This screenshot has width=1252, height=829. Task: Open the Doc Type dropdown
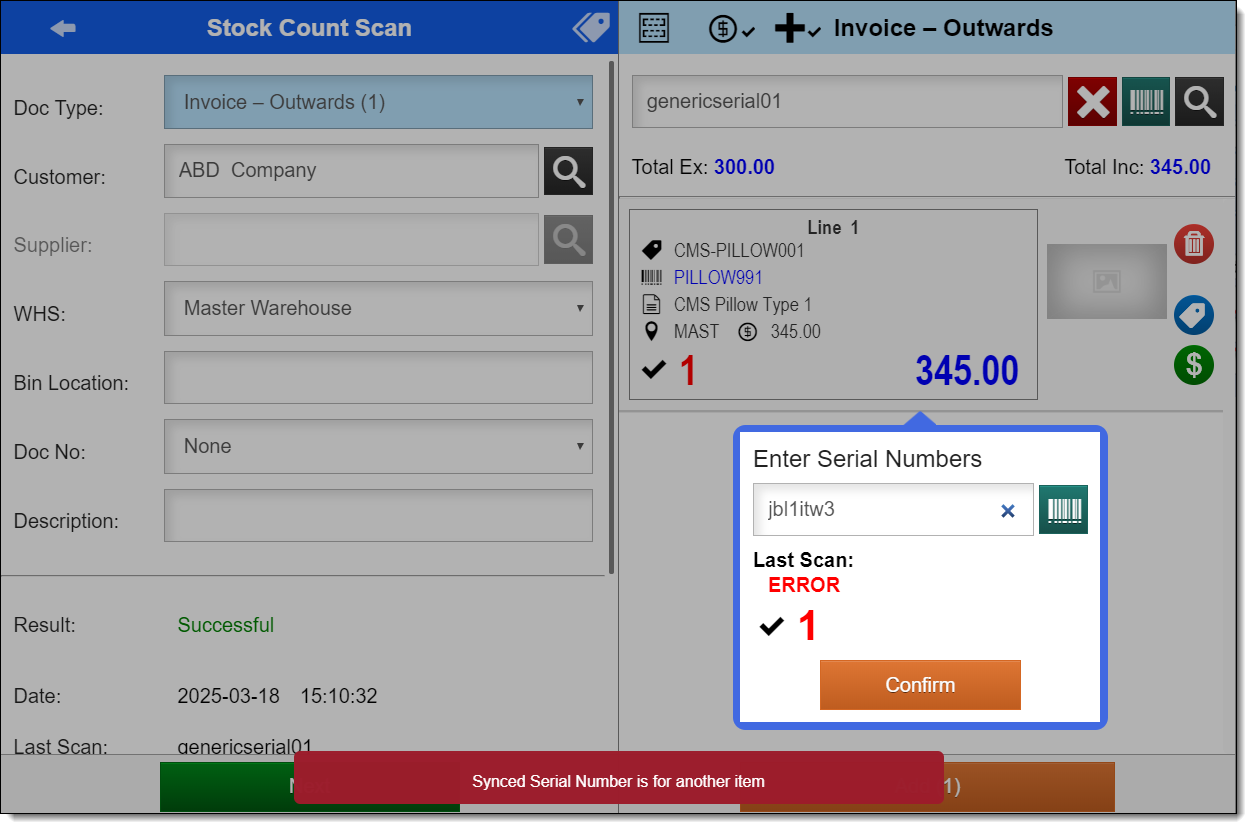(x=378, y=102)
